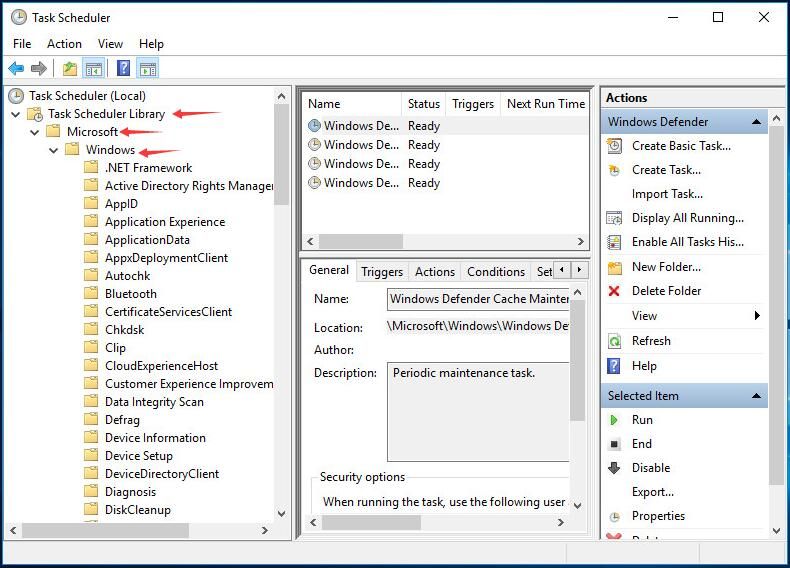This screenshot has width=790, height=568.
Task: Click the Create Basic Task icon
Action: tap(614, 146)
